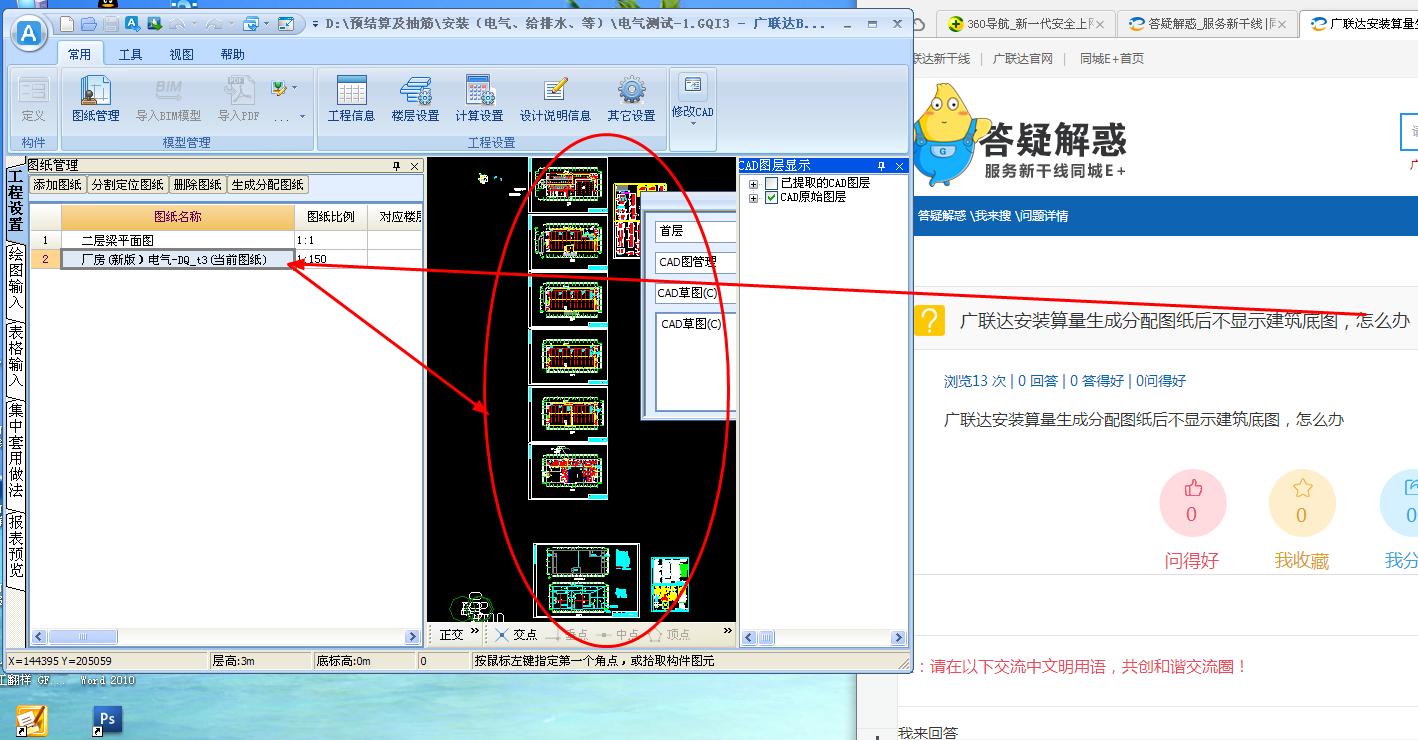This screenshot has height=740, width=1418.
Task: Click the Undo arrow icon
Action: click(x=177, y=24)
